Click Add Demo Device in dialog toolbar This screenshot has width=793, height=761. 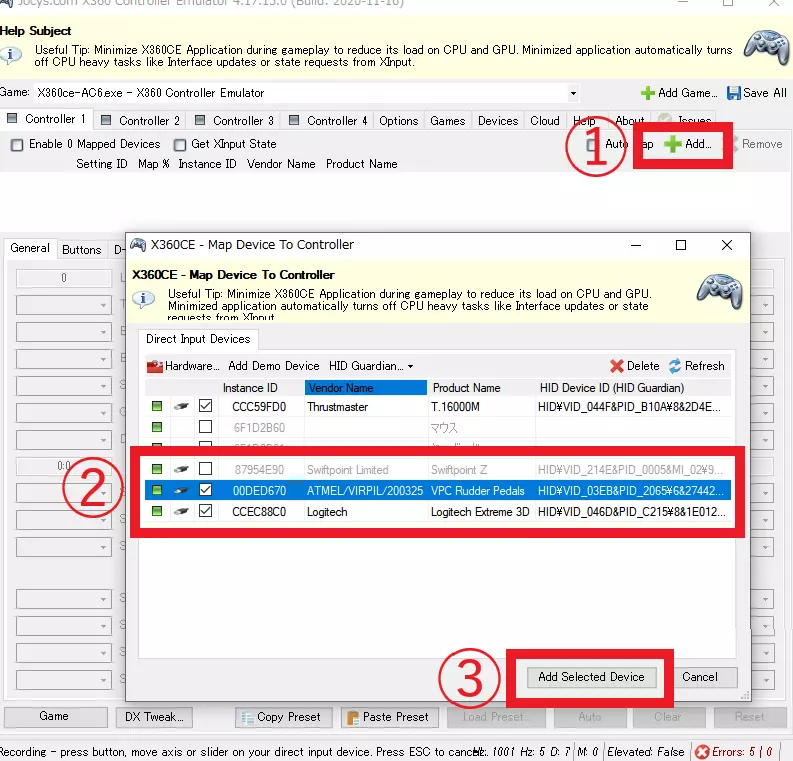[274, 366]
